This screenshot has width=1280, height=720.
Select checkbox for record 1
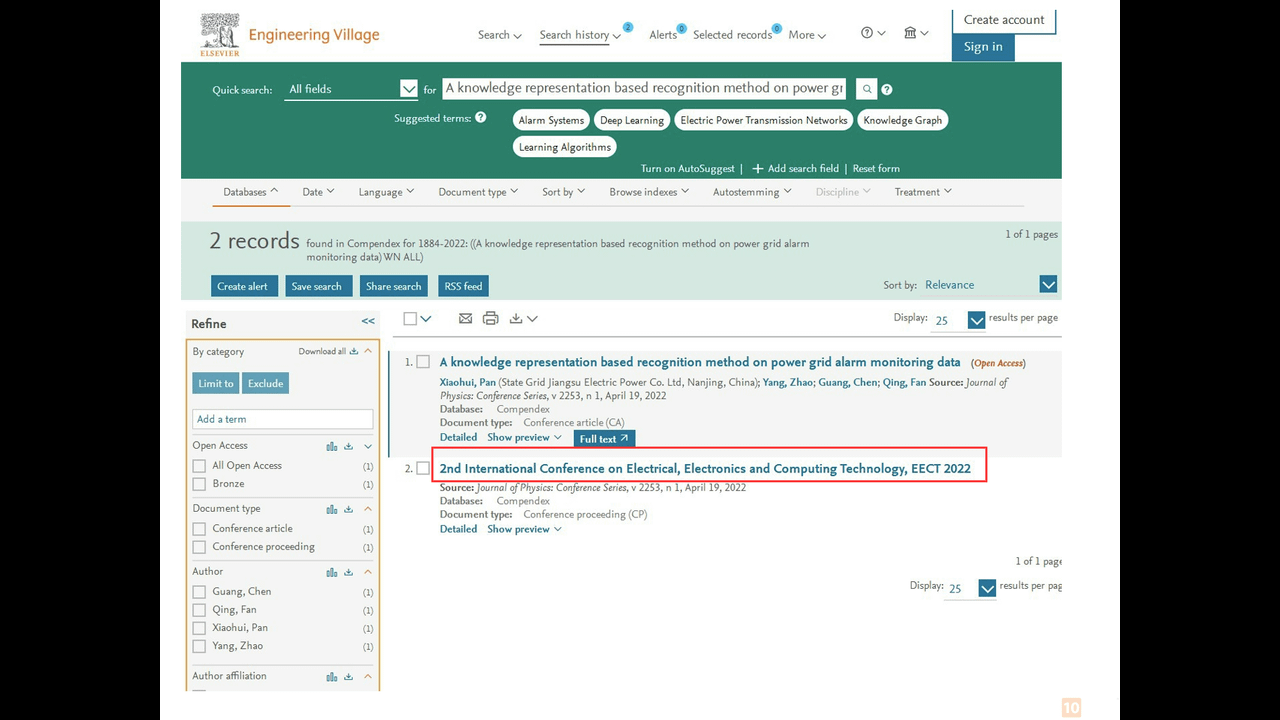tap(423, 361)
